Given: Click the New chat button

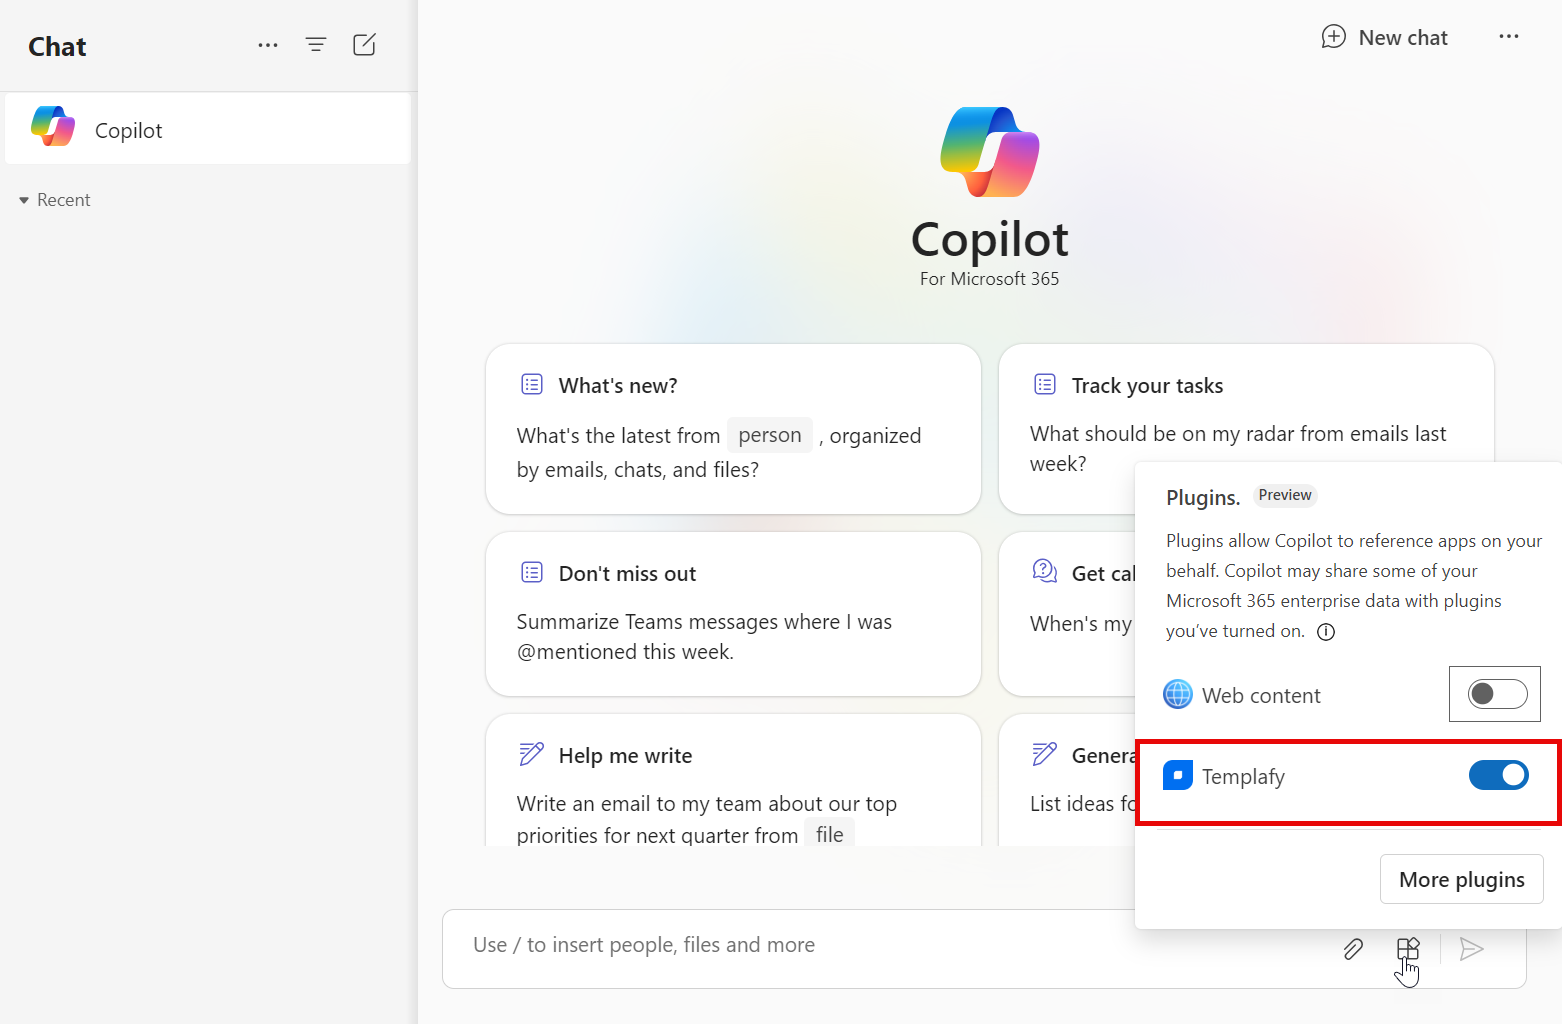Looking at the screenshot, I should (x=1385, y=37).
